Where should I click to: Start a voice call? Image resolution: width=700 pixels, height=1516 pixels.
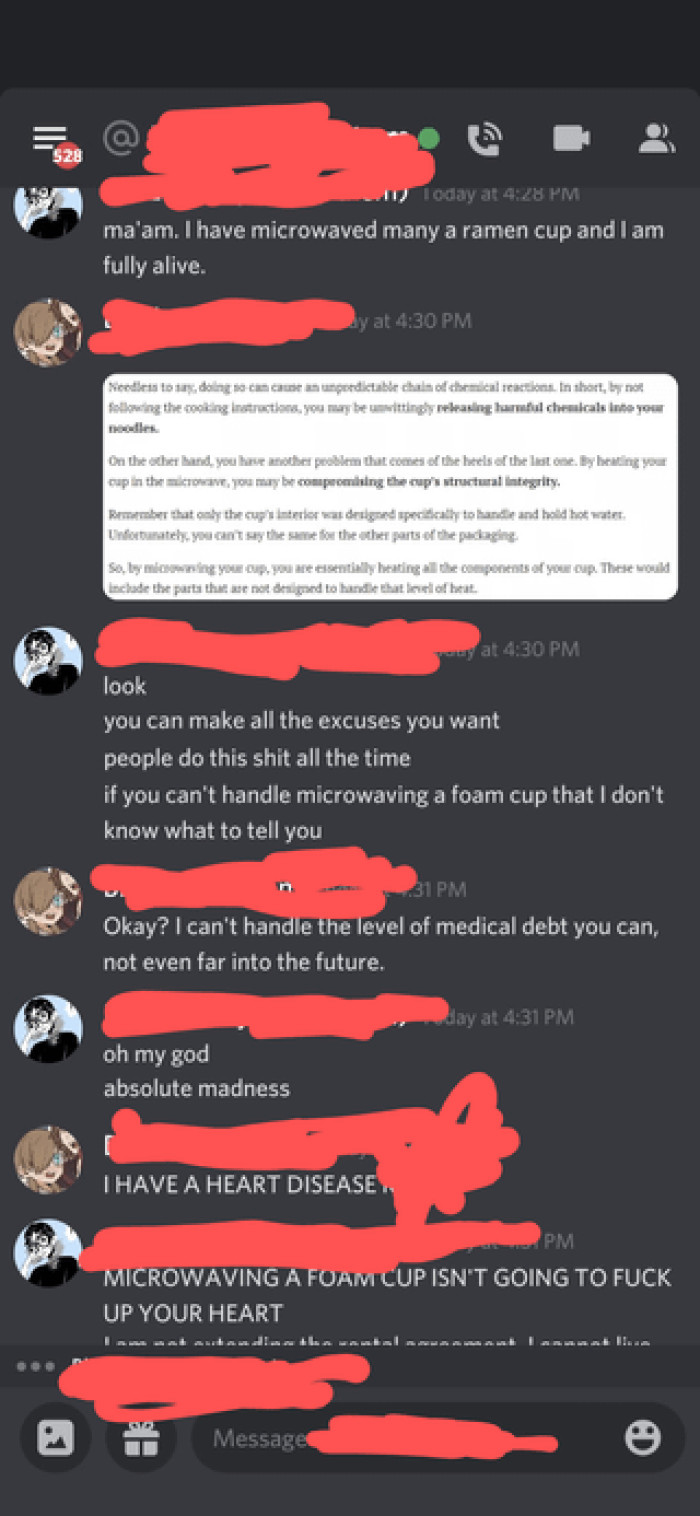(x=484, y=139)
